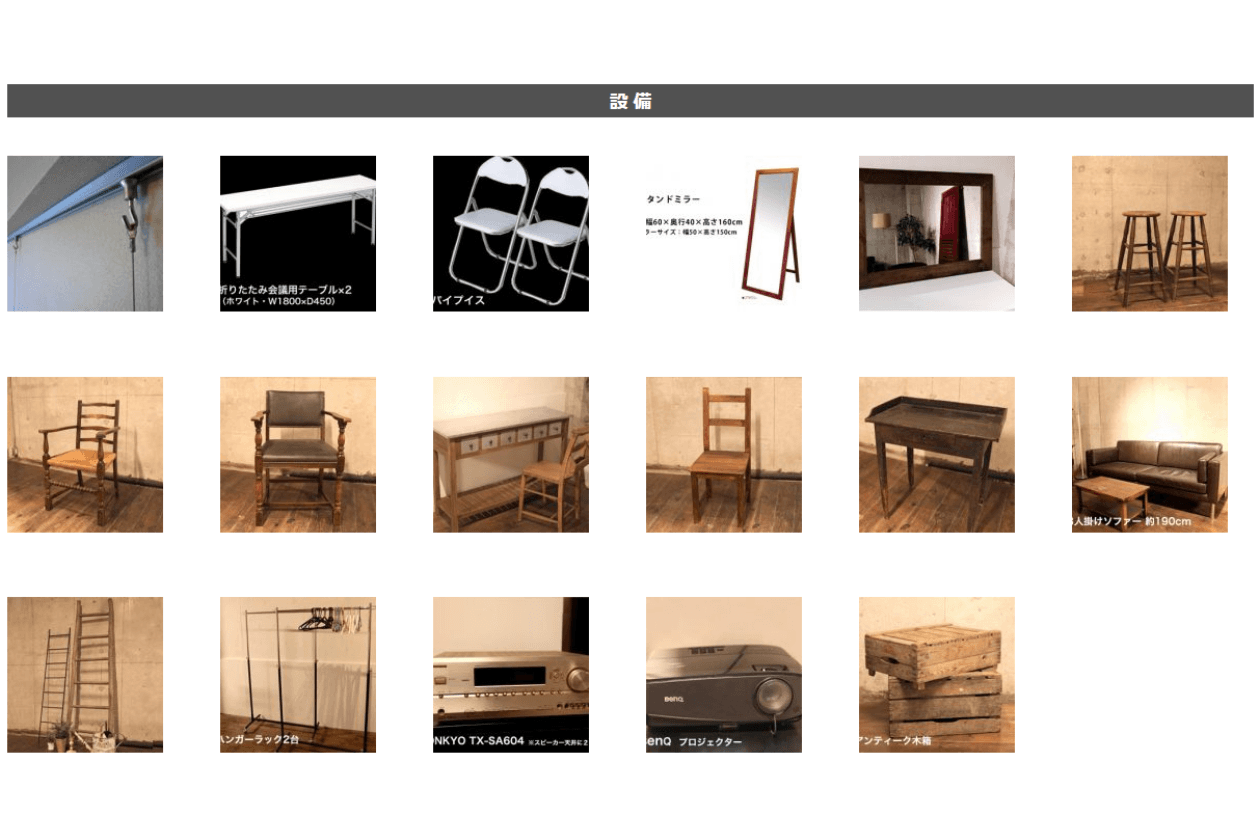1260x840 pixels.
Task: Click the armless wooden dining chair photo
Action: tap(724, 455)
